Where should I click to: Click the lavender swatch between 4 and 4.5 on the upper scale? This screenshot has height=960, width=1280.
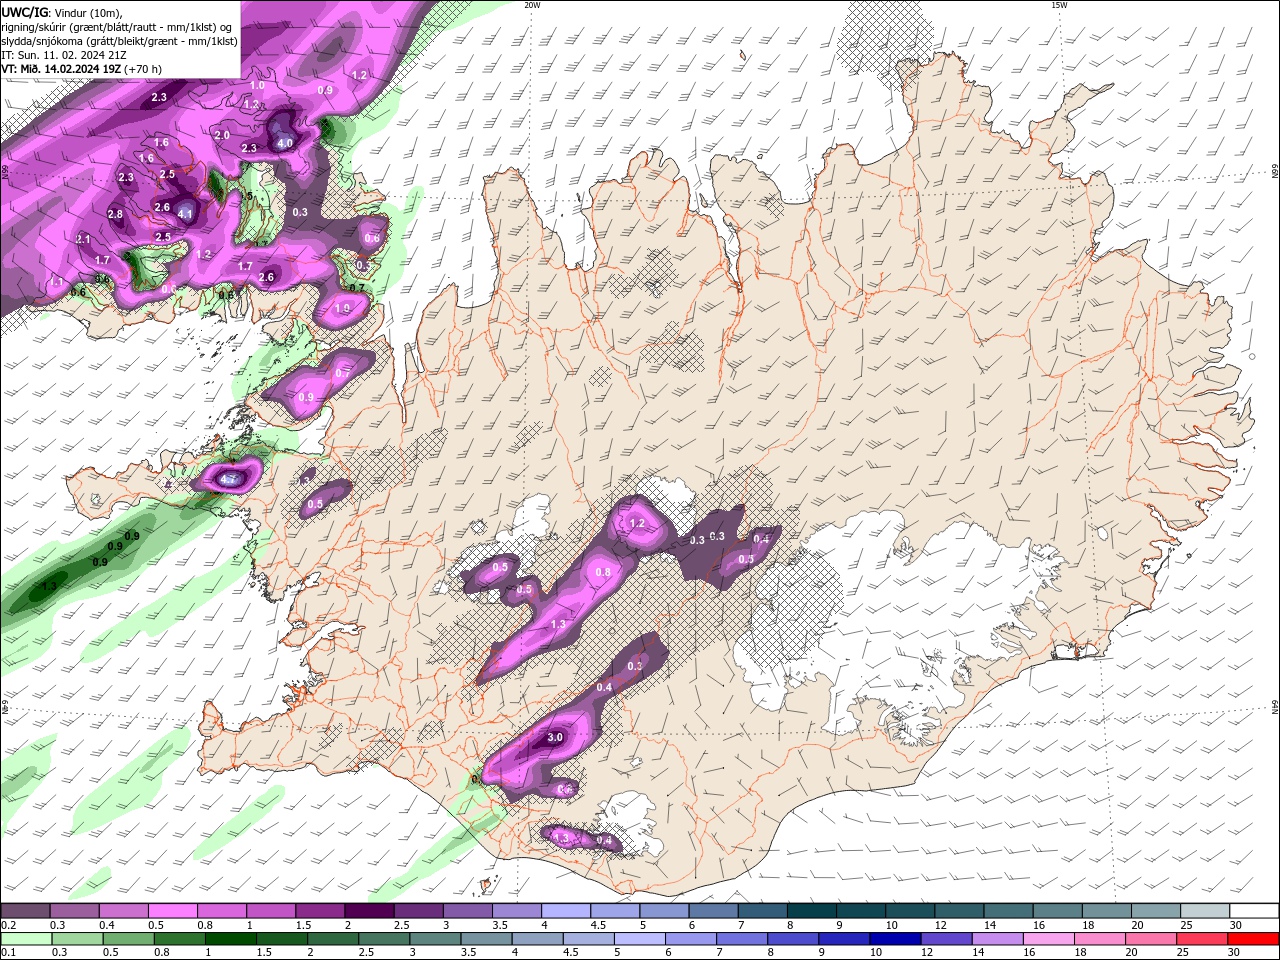pos(566,911)
